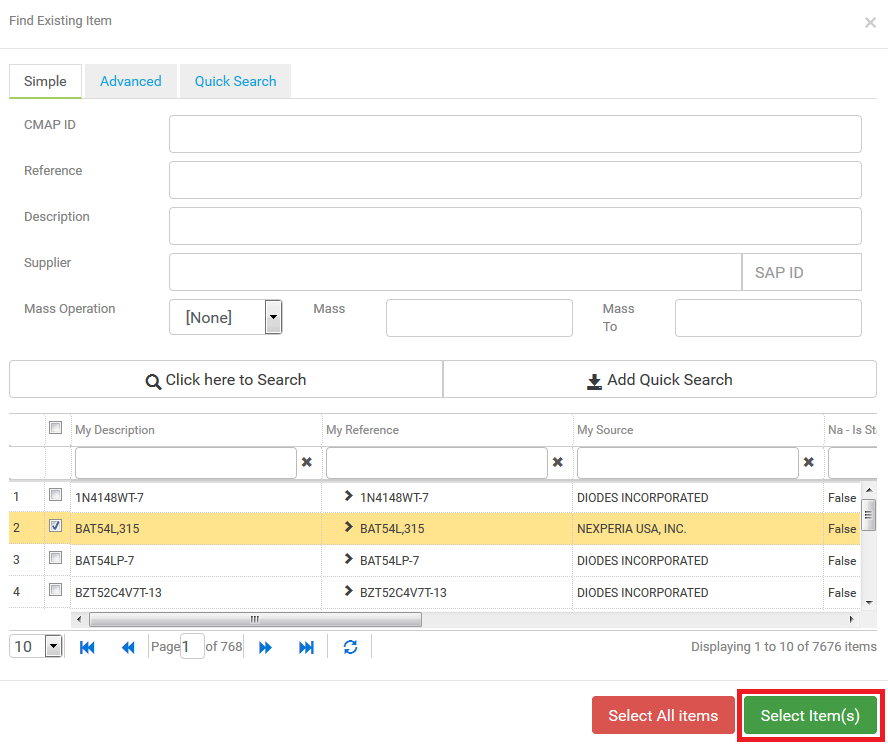This screenshot has height=746, width=888.
Task: Clear the My Reference filter
Action: click(x=558, y=462)
